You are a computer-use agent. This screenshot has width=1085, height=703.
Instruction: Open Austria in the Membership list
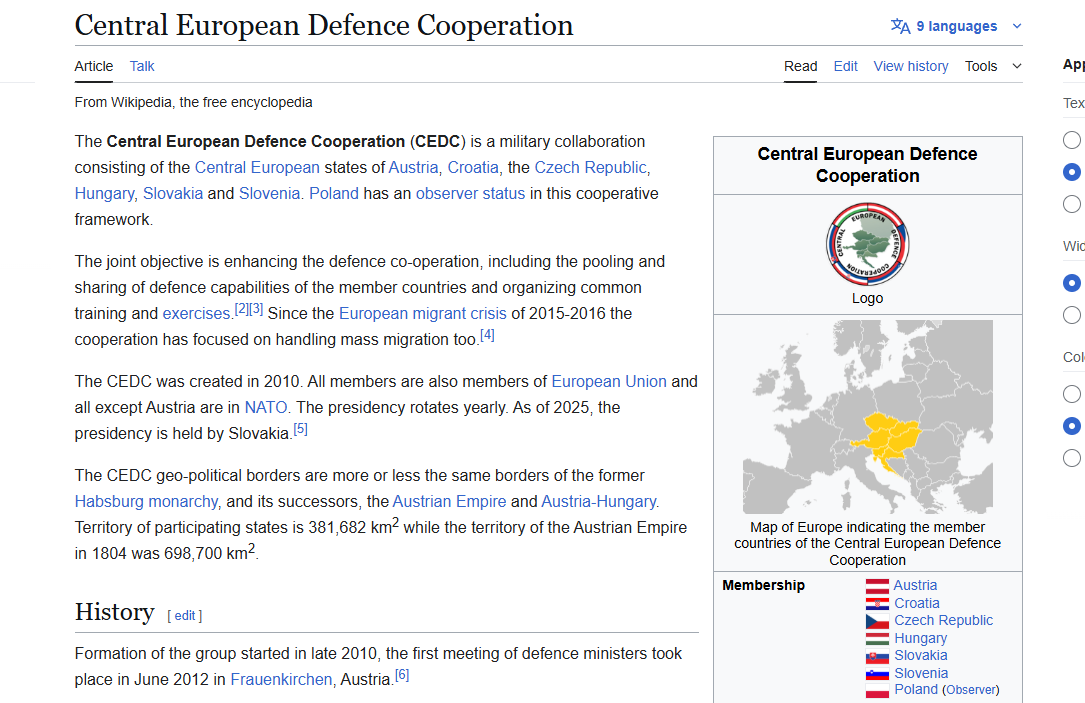click(915, 585)
